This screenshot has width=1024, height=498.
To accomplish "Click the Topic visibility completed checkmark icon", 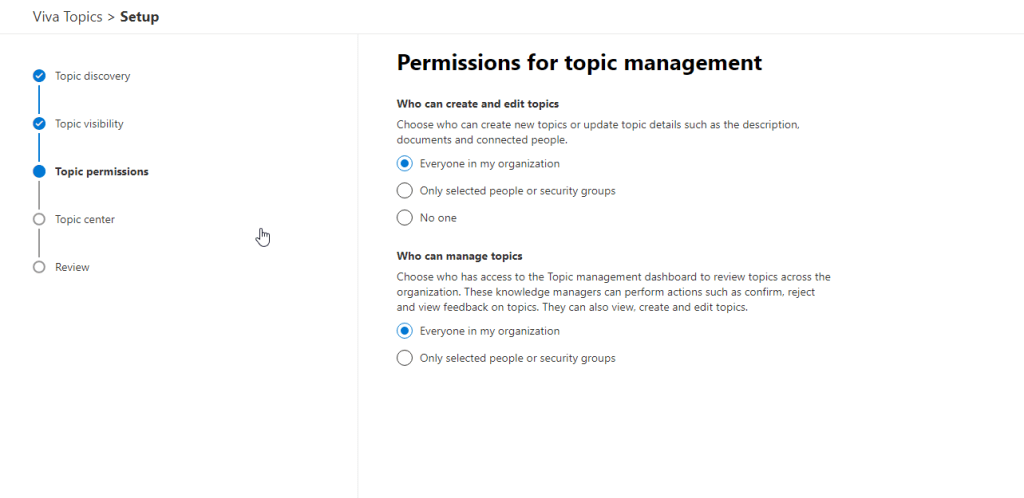I will 39,124.
